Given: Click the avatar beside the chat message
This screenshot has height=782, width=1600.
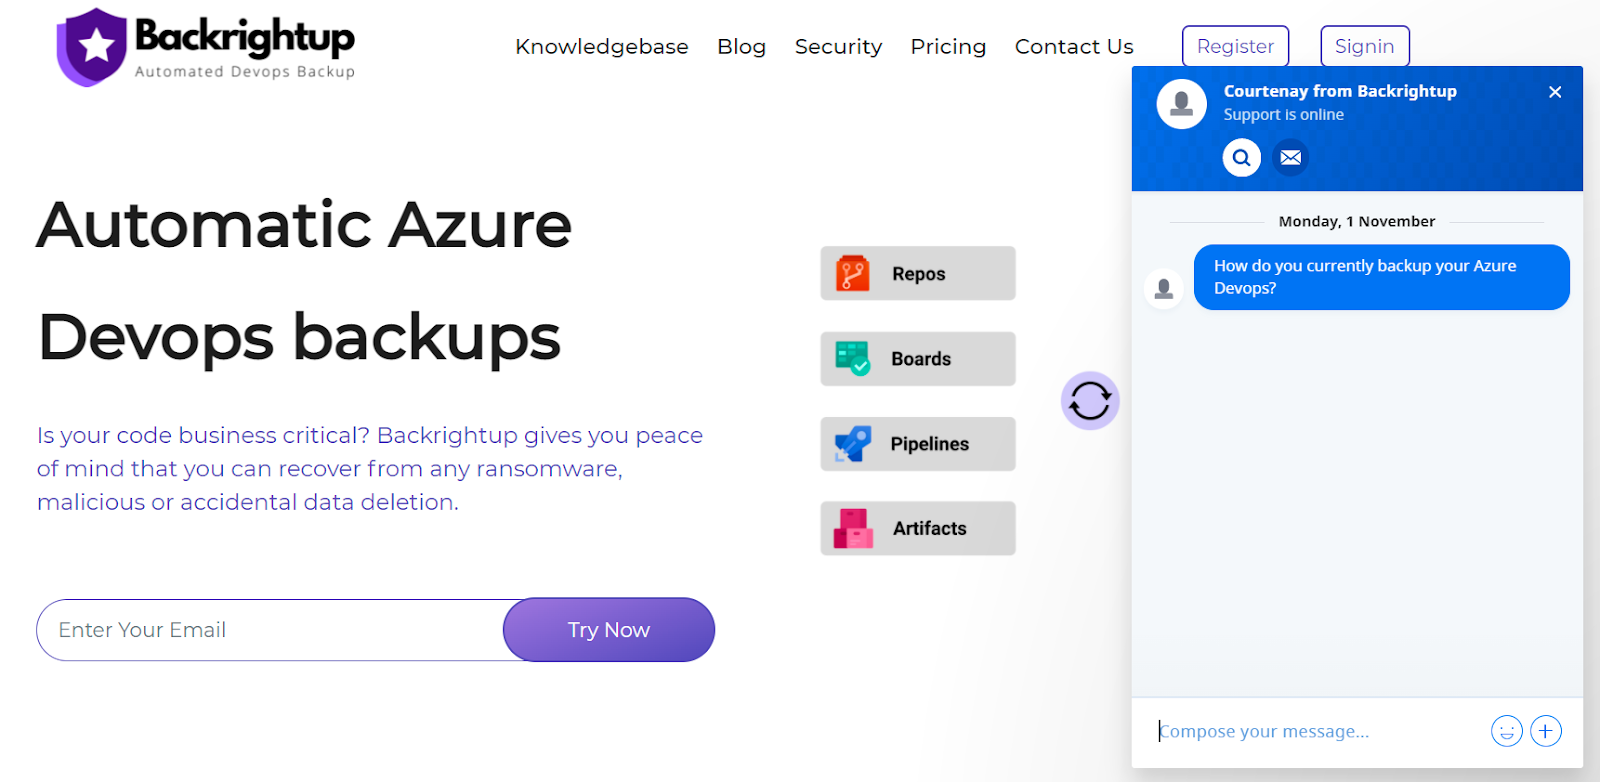Looking at the screenshot, I should click(x=1164, y=289).
